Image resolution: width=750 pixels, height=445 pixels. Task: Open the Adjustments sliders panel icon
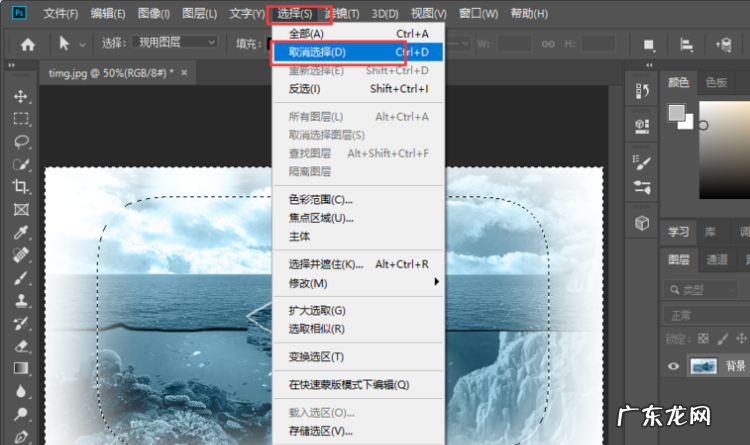coord(642,187)
